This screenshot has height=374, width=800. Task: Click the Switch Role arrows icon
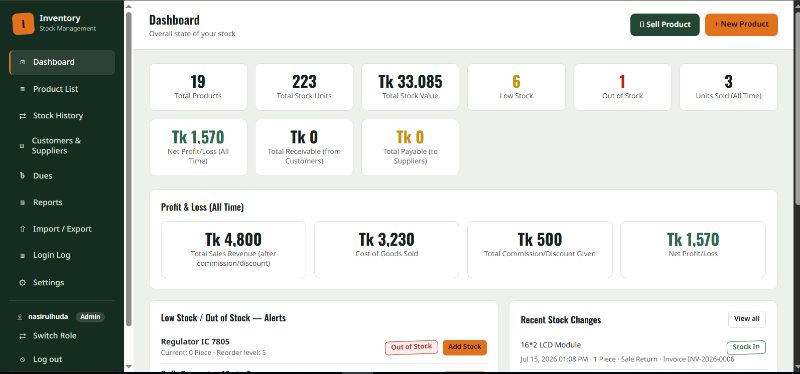[x=22, y=336]
